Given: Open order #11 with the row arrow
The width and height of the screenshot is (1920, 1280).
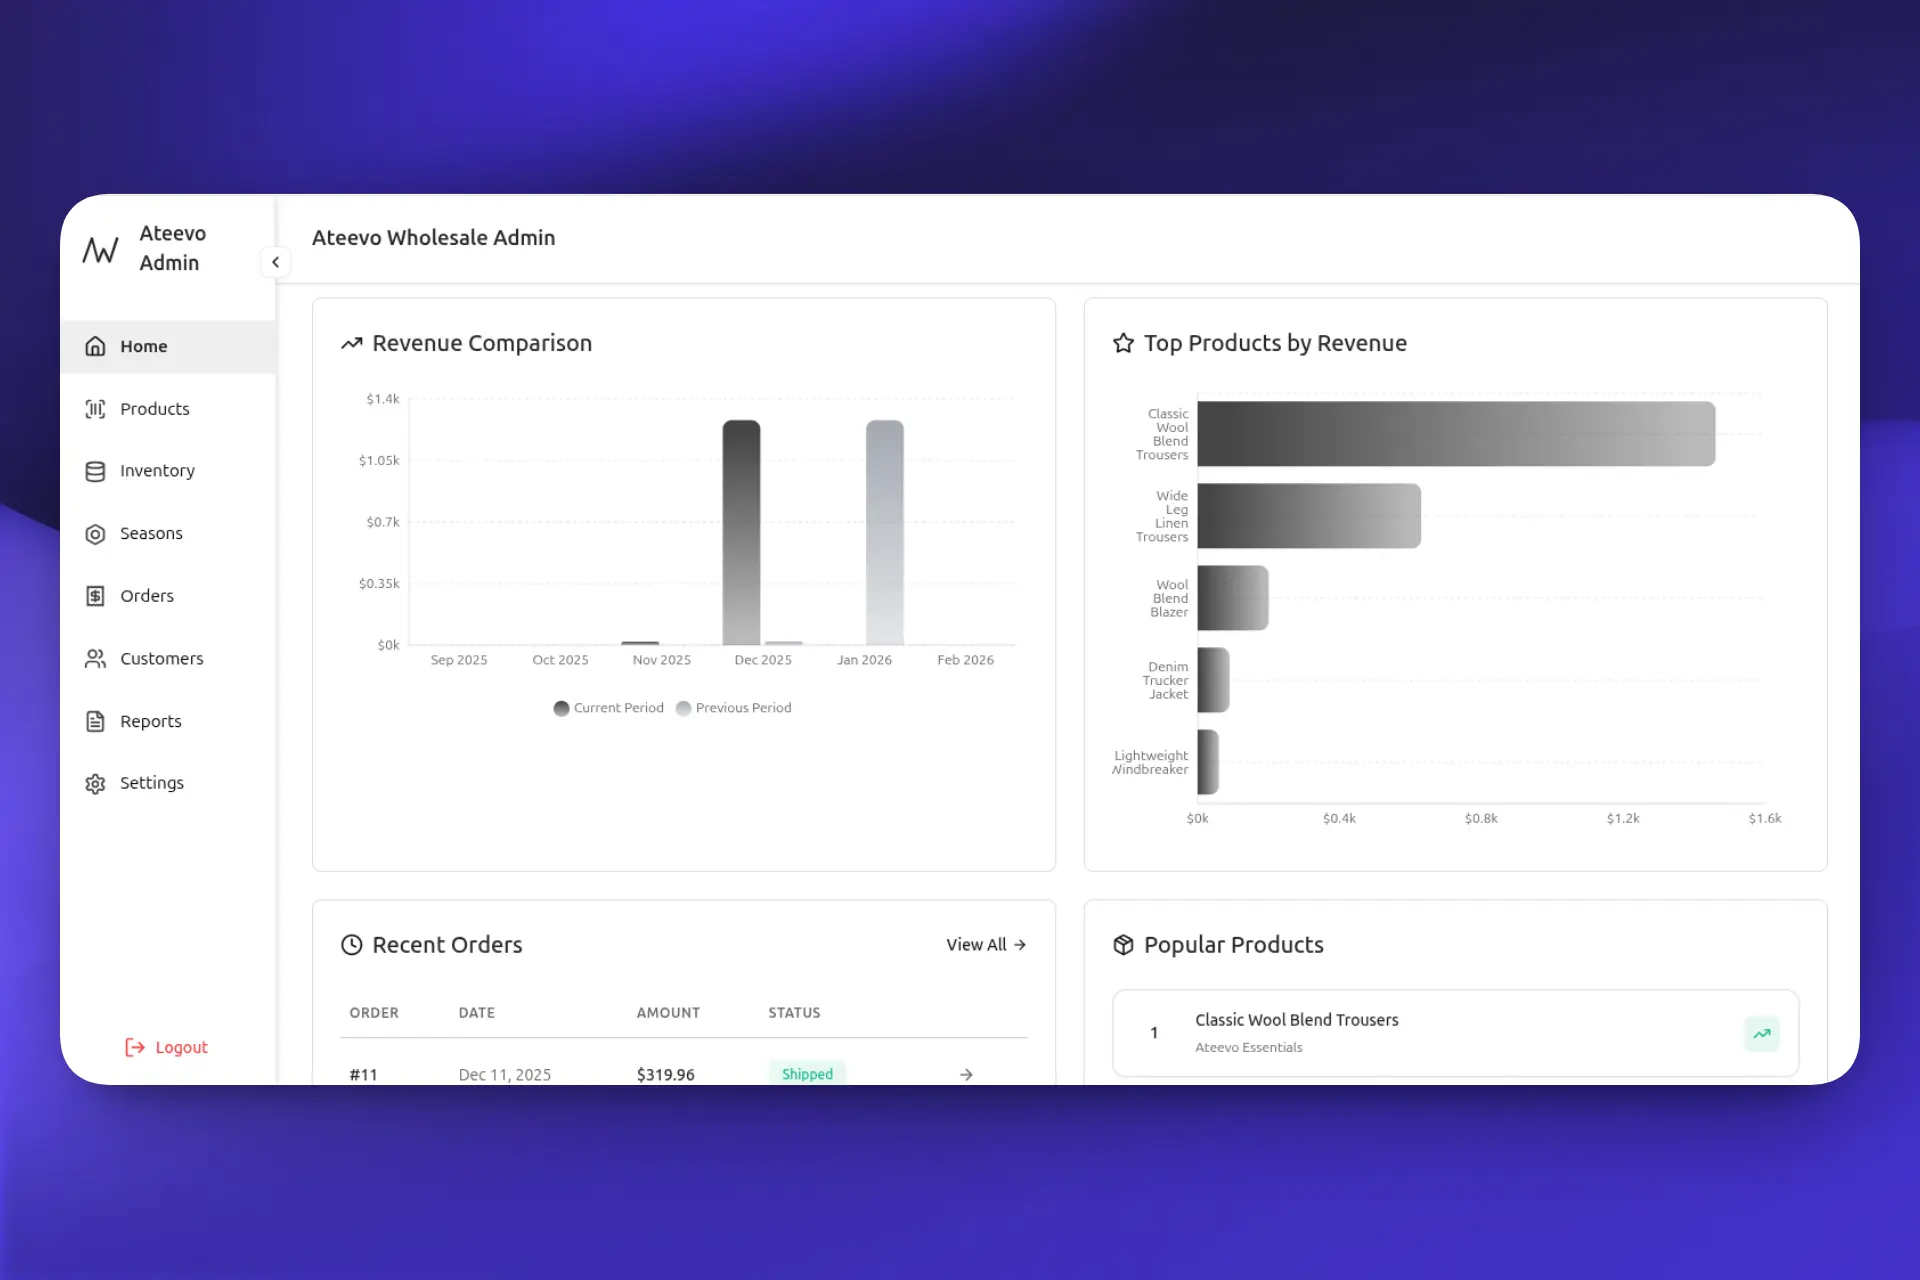Looking at the screenshot, I should point(966,1074).
